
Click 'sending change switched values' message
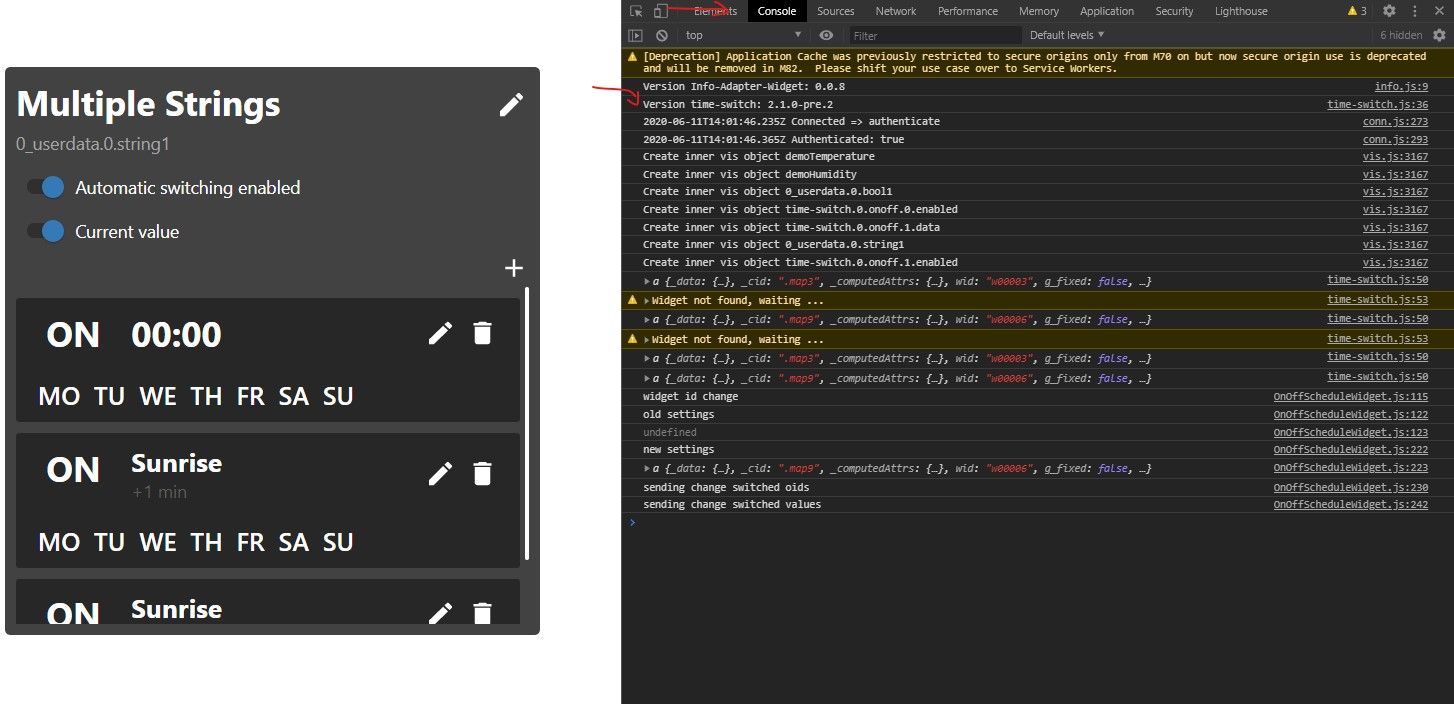pyautogui.click(x=732, y=504)
